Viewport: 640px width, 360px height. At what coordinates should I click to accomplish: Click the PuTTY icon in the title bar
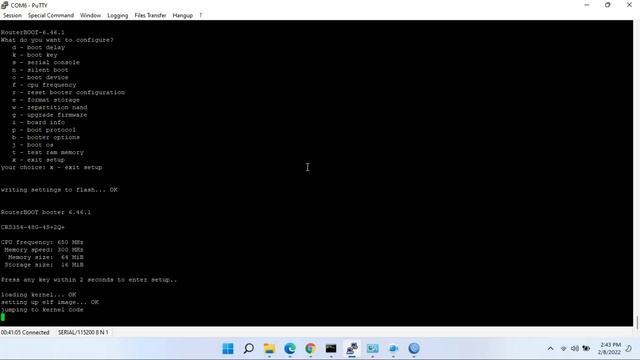point(4,5)
